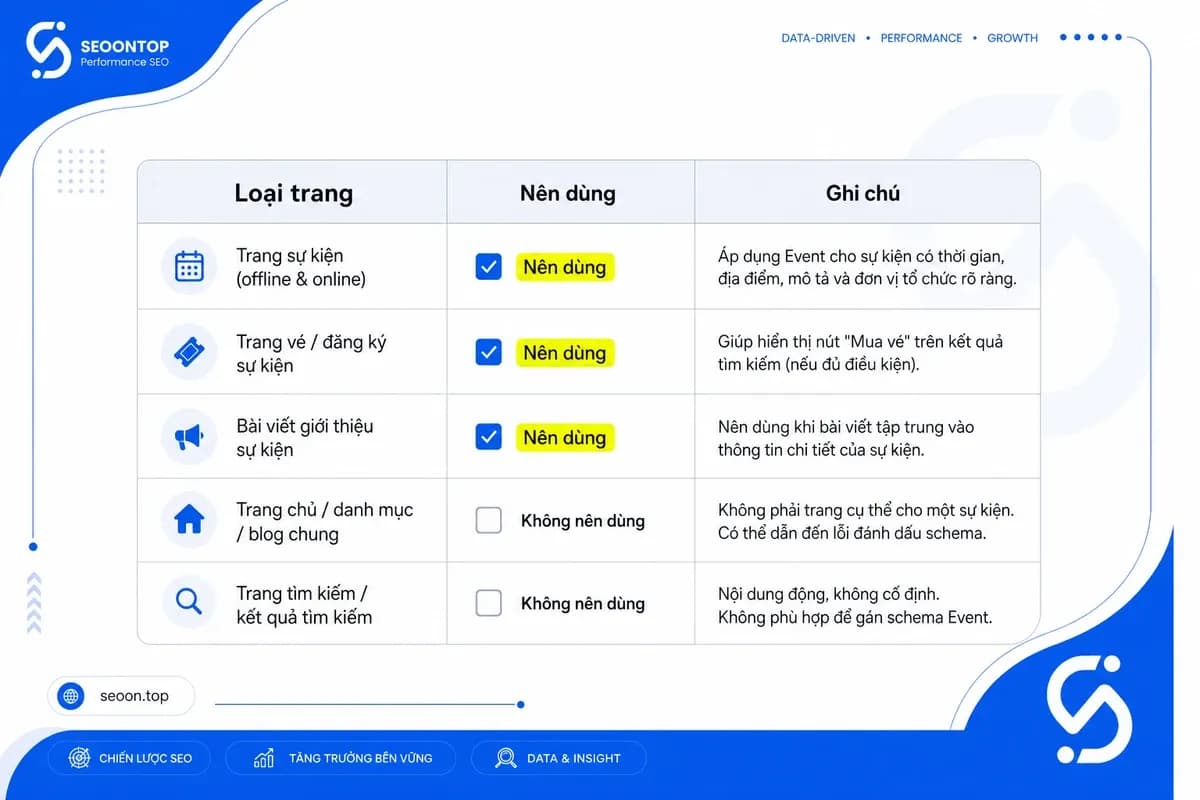Screen dimensions: 1200x800
Task: Click the CHIẾN LƯỢC SEO button
Action: (x=130, y=758)
